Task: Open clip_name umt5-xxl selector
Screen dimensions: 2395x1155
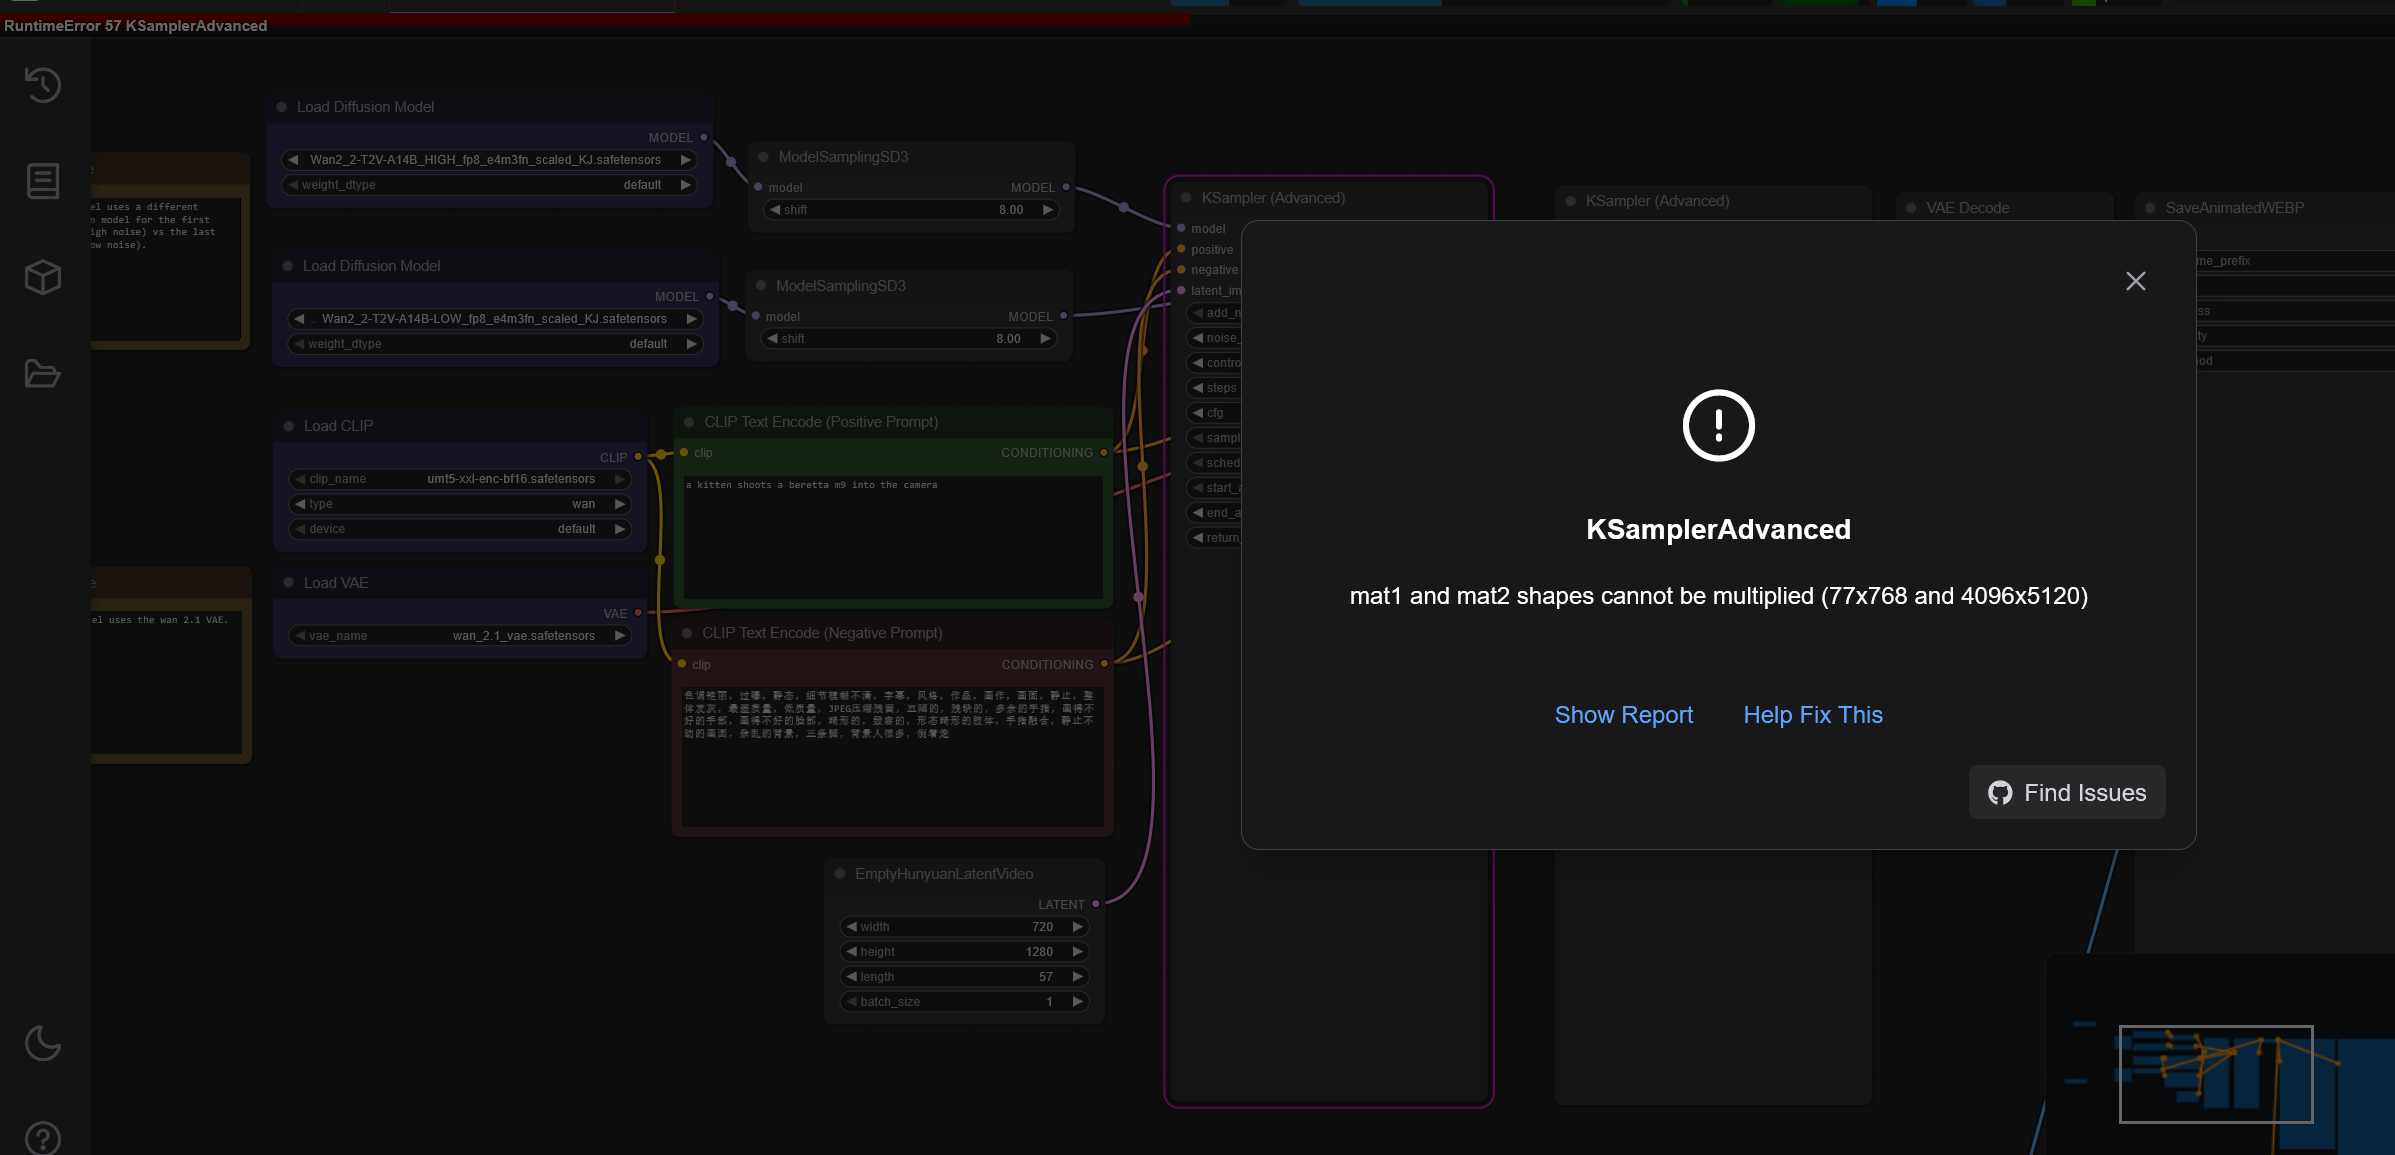Action: tap(460, 479)
